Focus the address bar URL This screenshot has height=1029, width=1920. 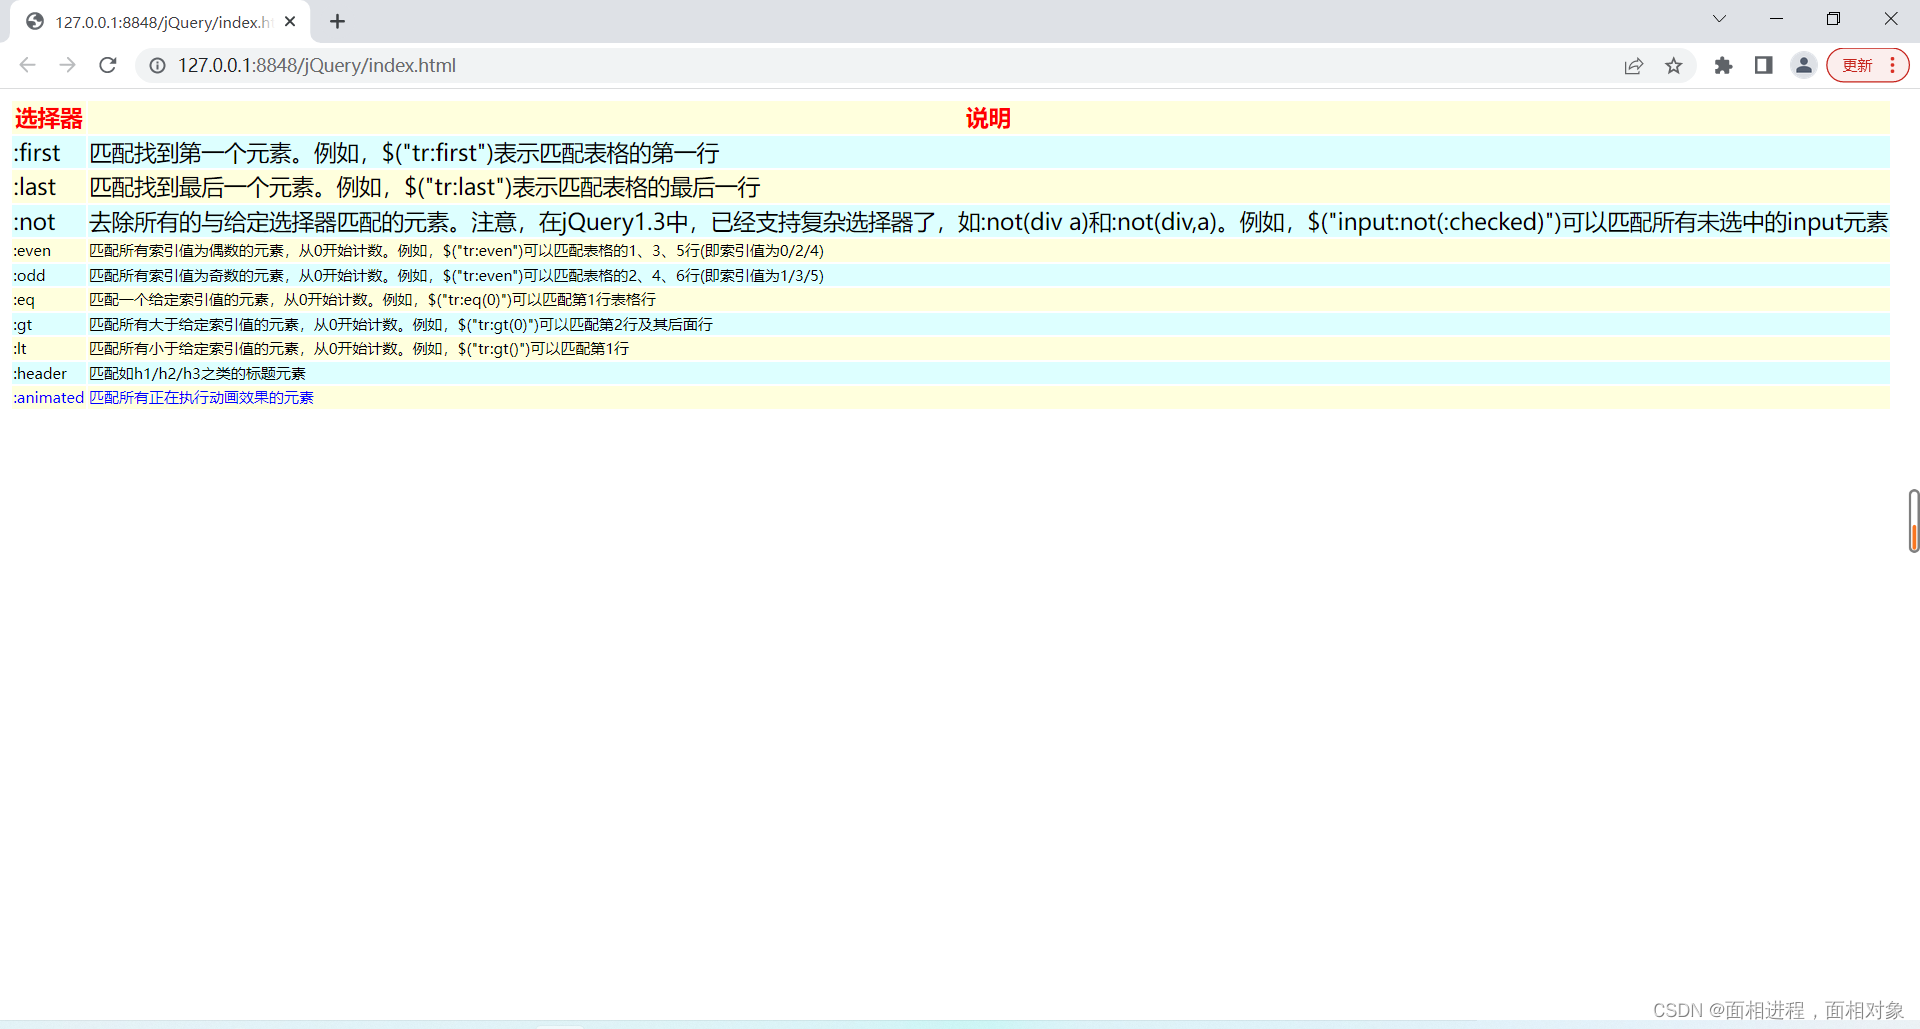(x=316, y=65)
